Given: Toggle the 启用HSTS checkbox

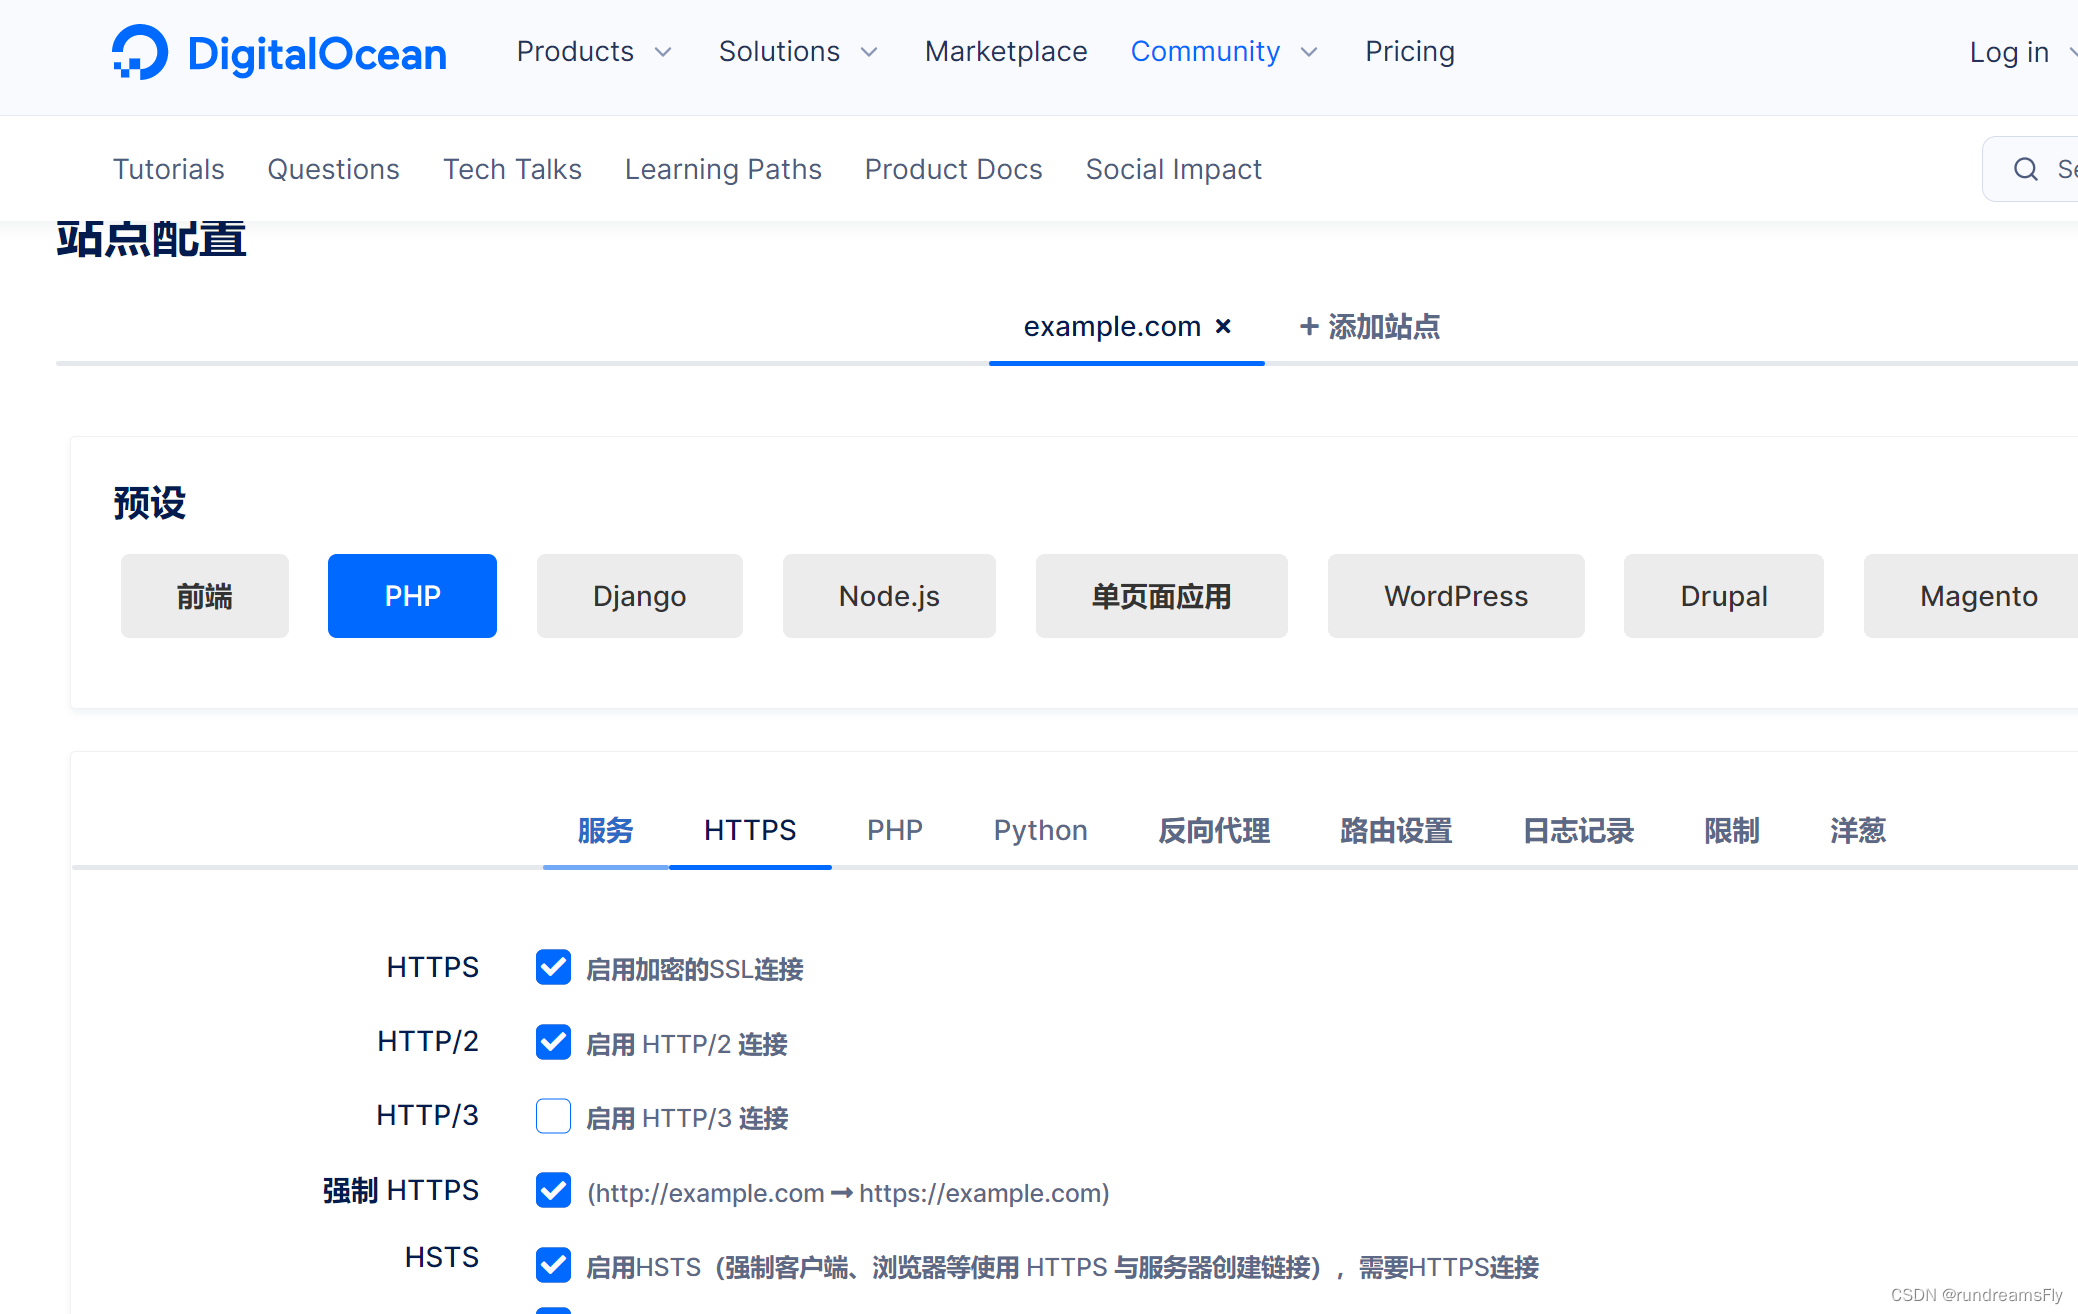Looking at the screenshot, I should [x=553, y=1265].
